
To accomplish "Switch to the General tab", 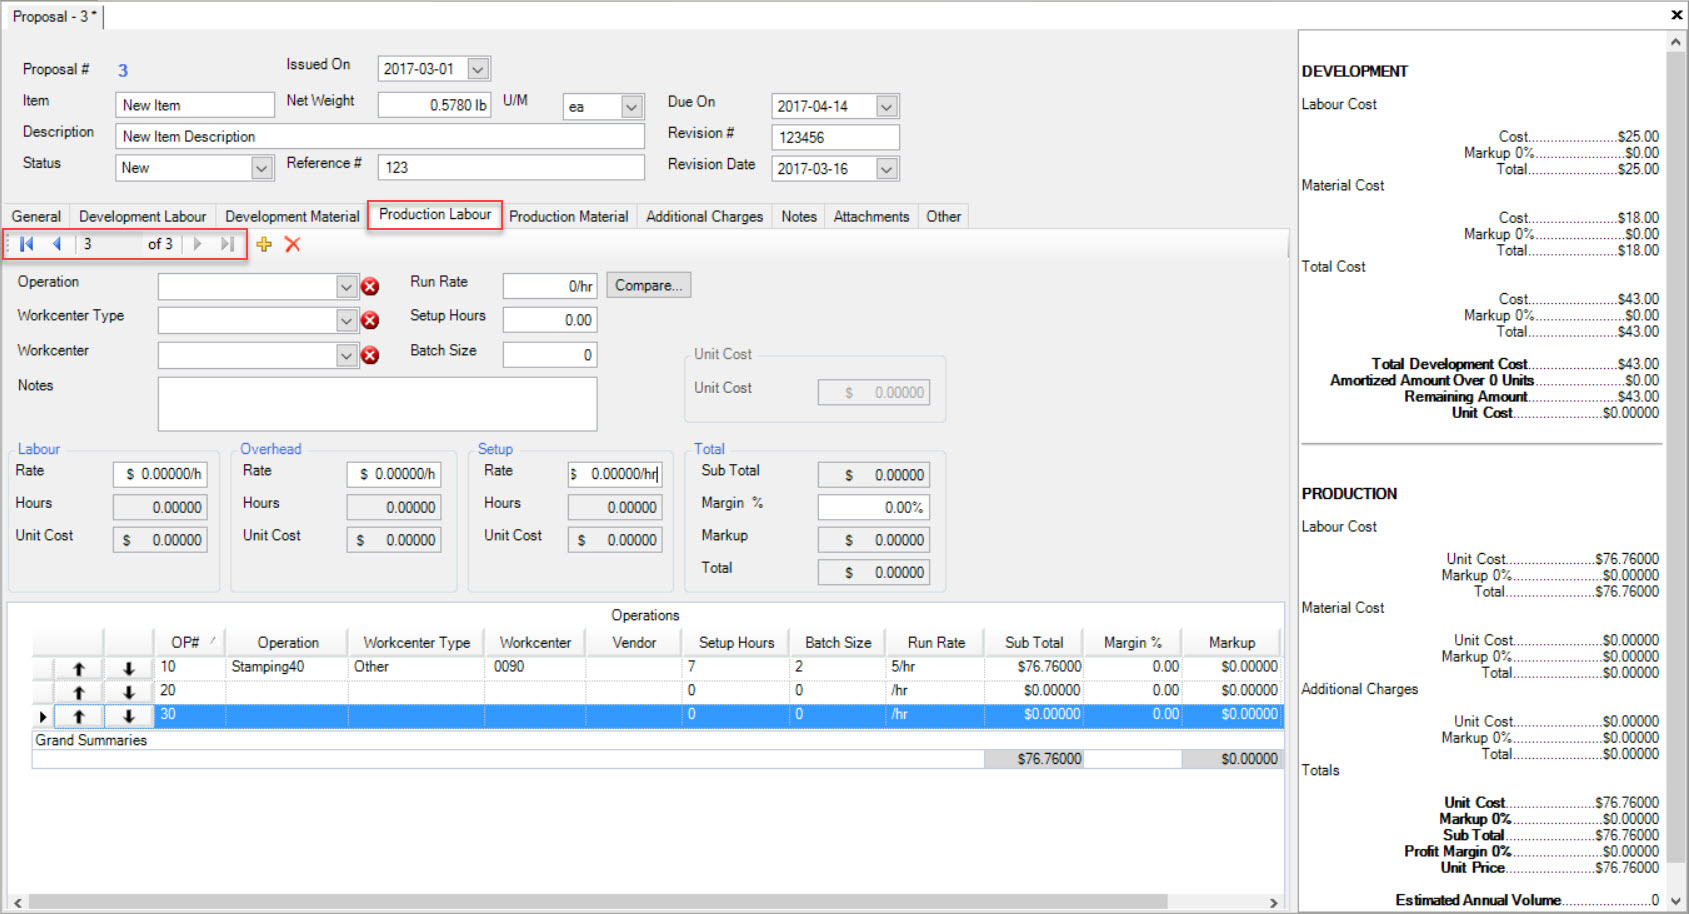I will (x=36, y=217).
